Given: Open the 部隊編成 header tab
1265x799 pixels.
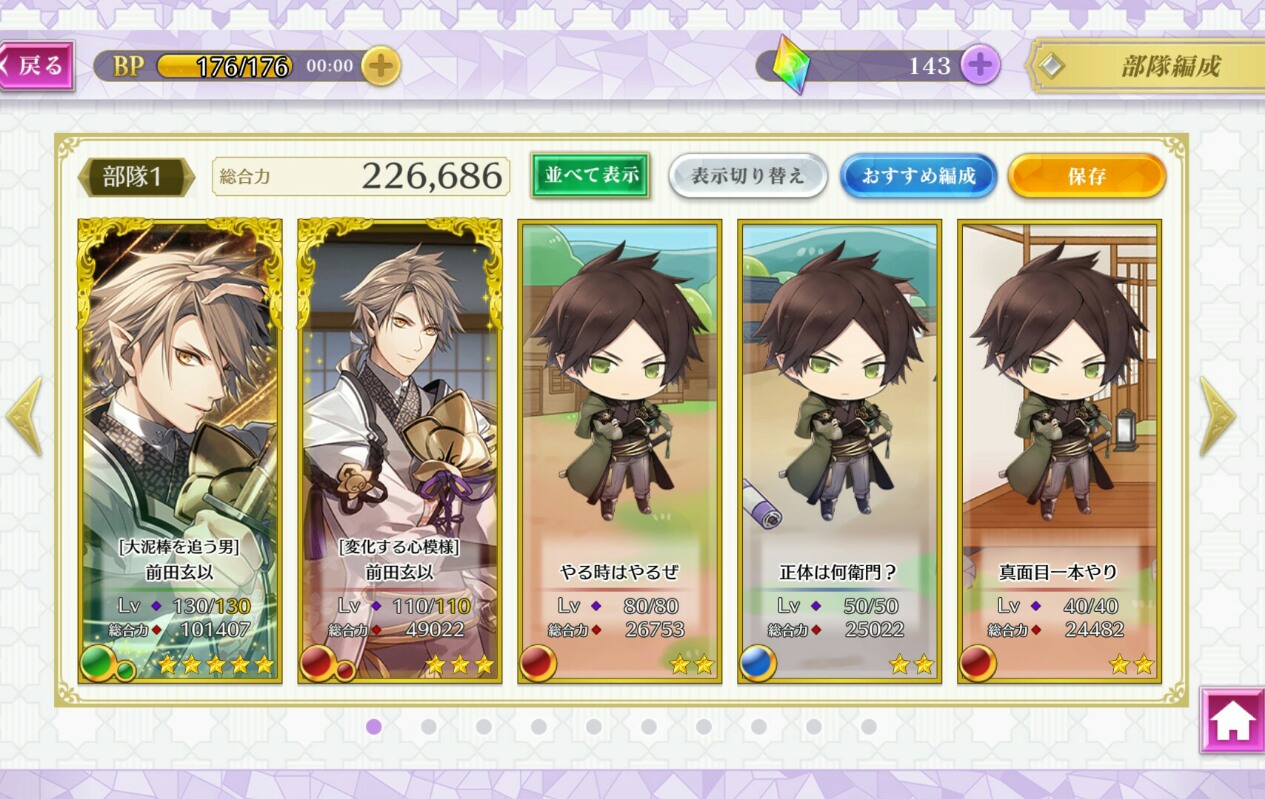Looking at the screenshot, I should 1146,66.
